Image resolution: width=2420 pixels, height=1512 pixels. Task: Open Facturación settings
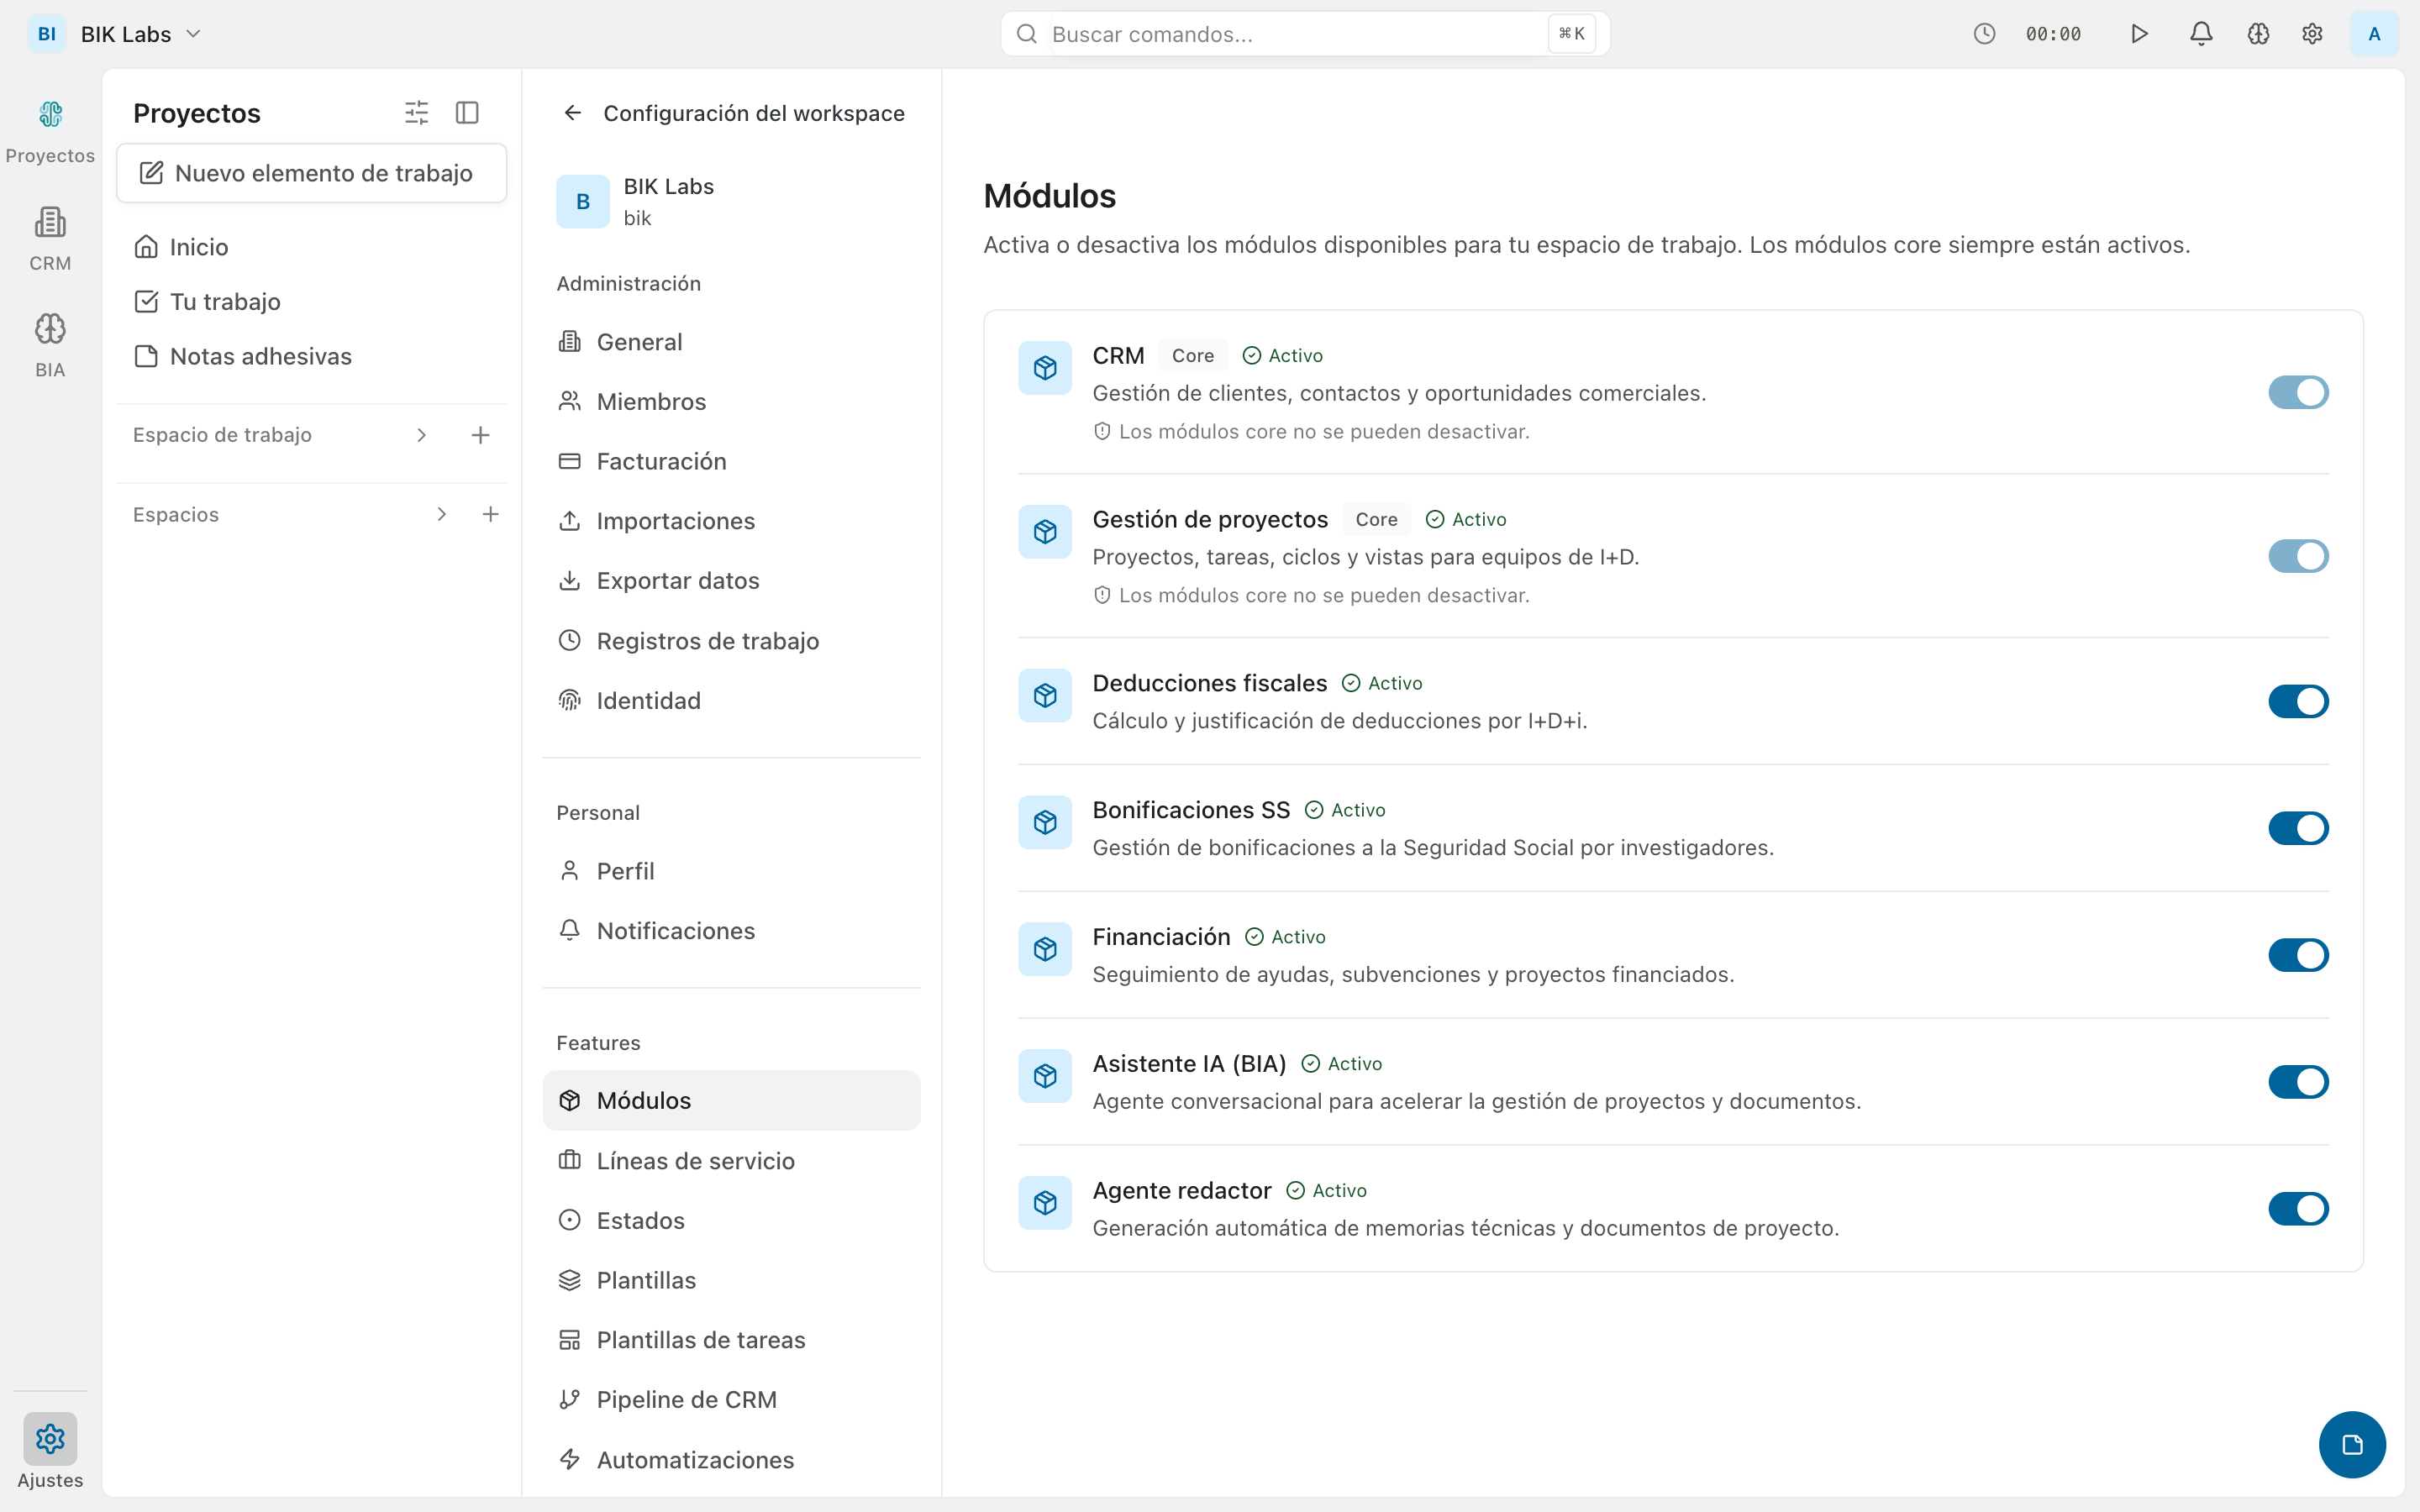click(731, 461)
